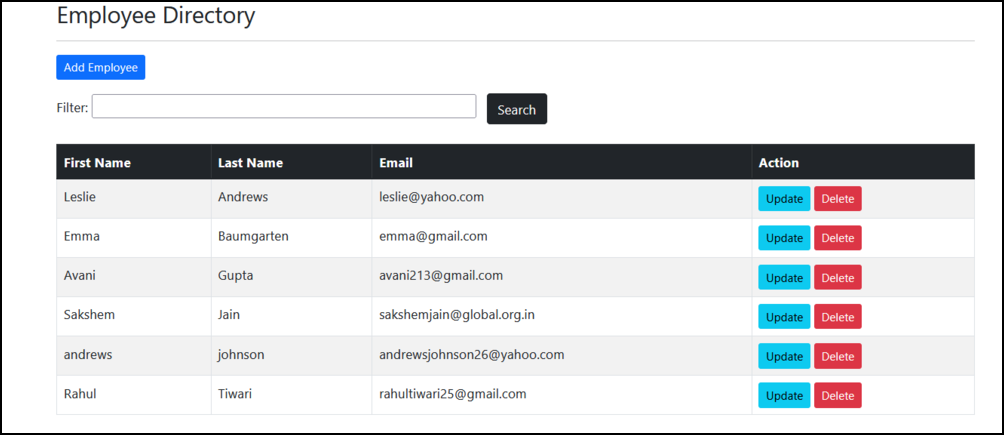
Task: Update the Avani Gupta record
Action: [784, 277]
